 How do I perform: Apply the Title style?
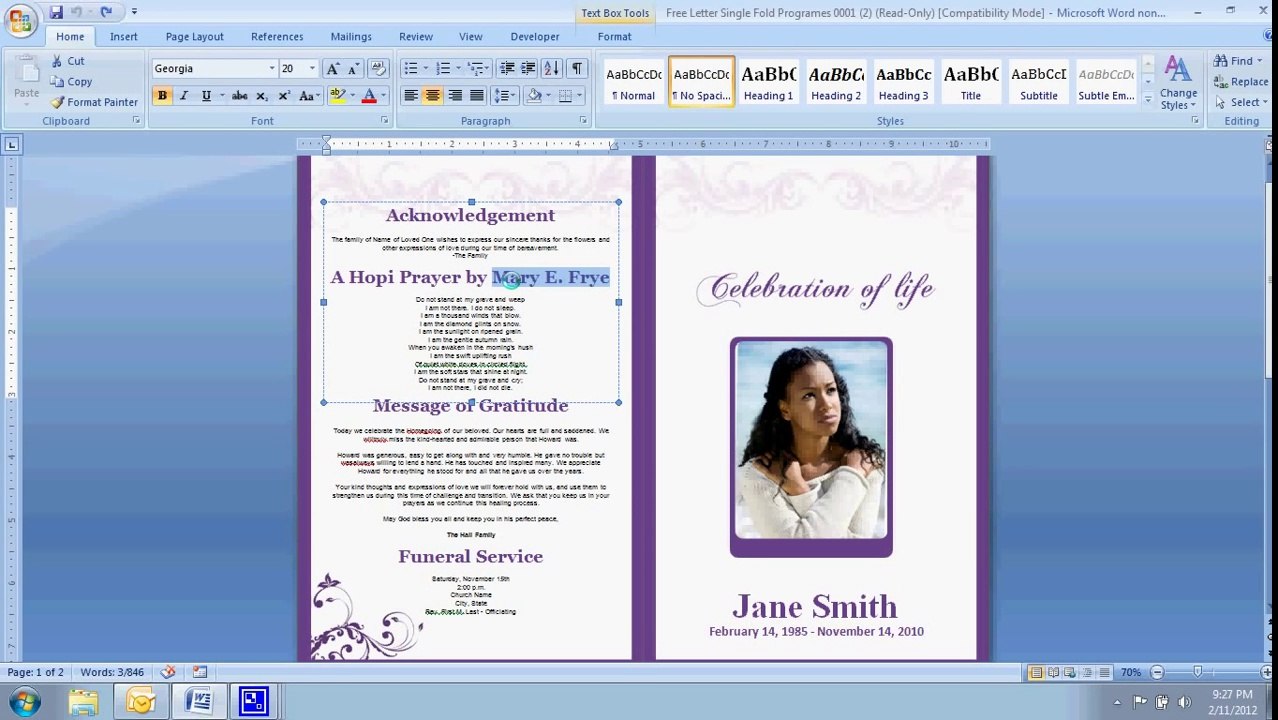click(x=971, y=82)
